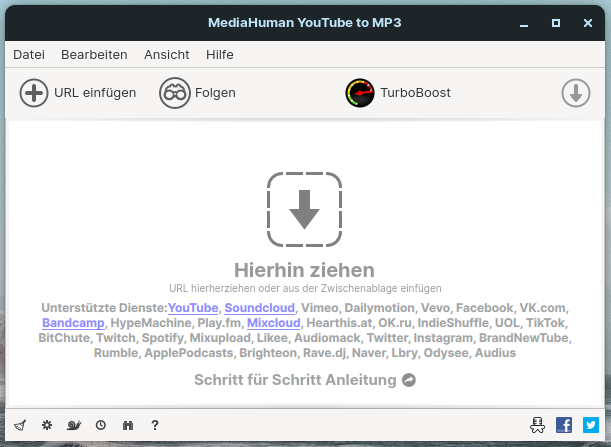
Task: Follow the Soundcloud link
Action: tap(260, 308)
